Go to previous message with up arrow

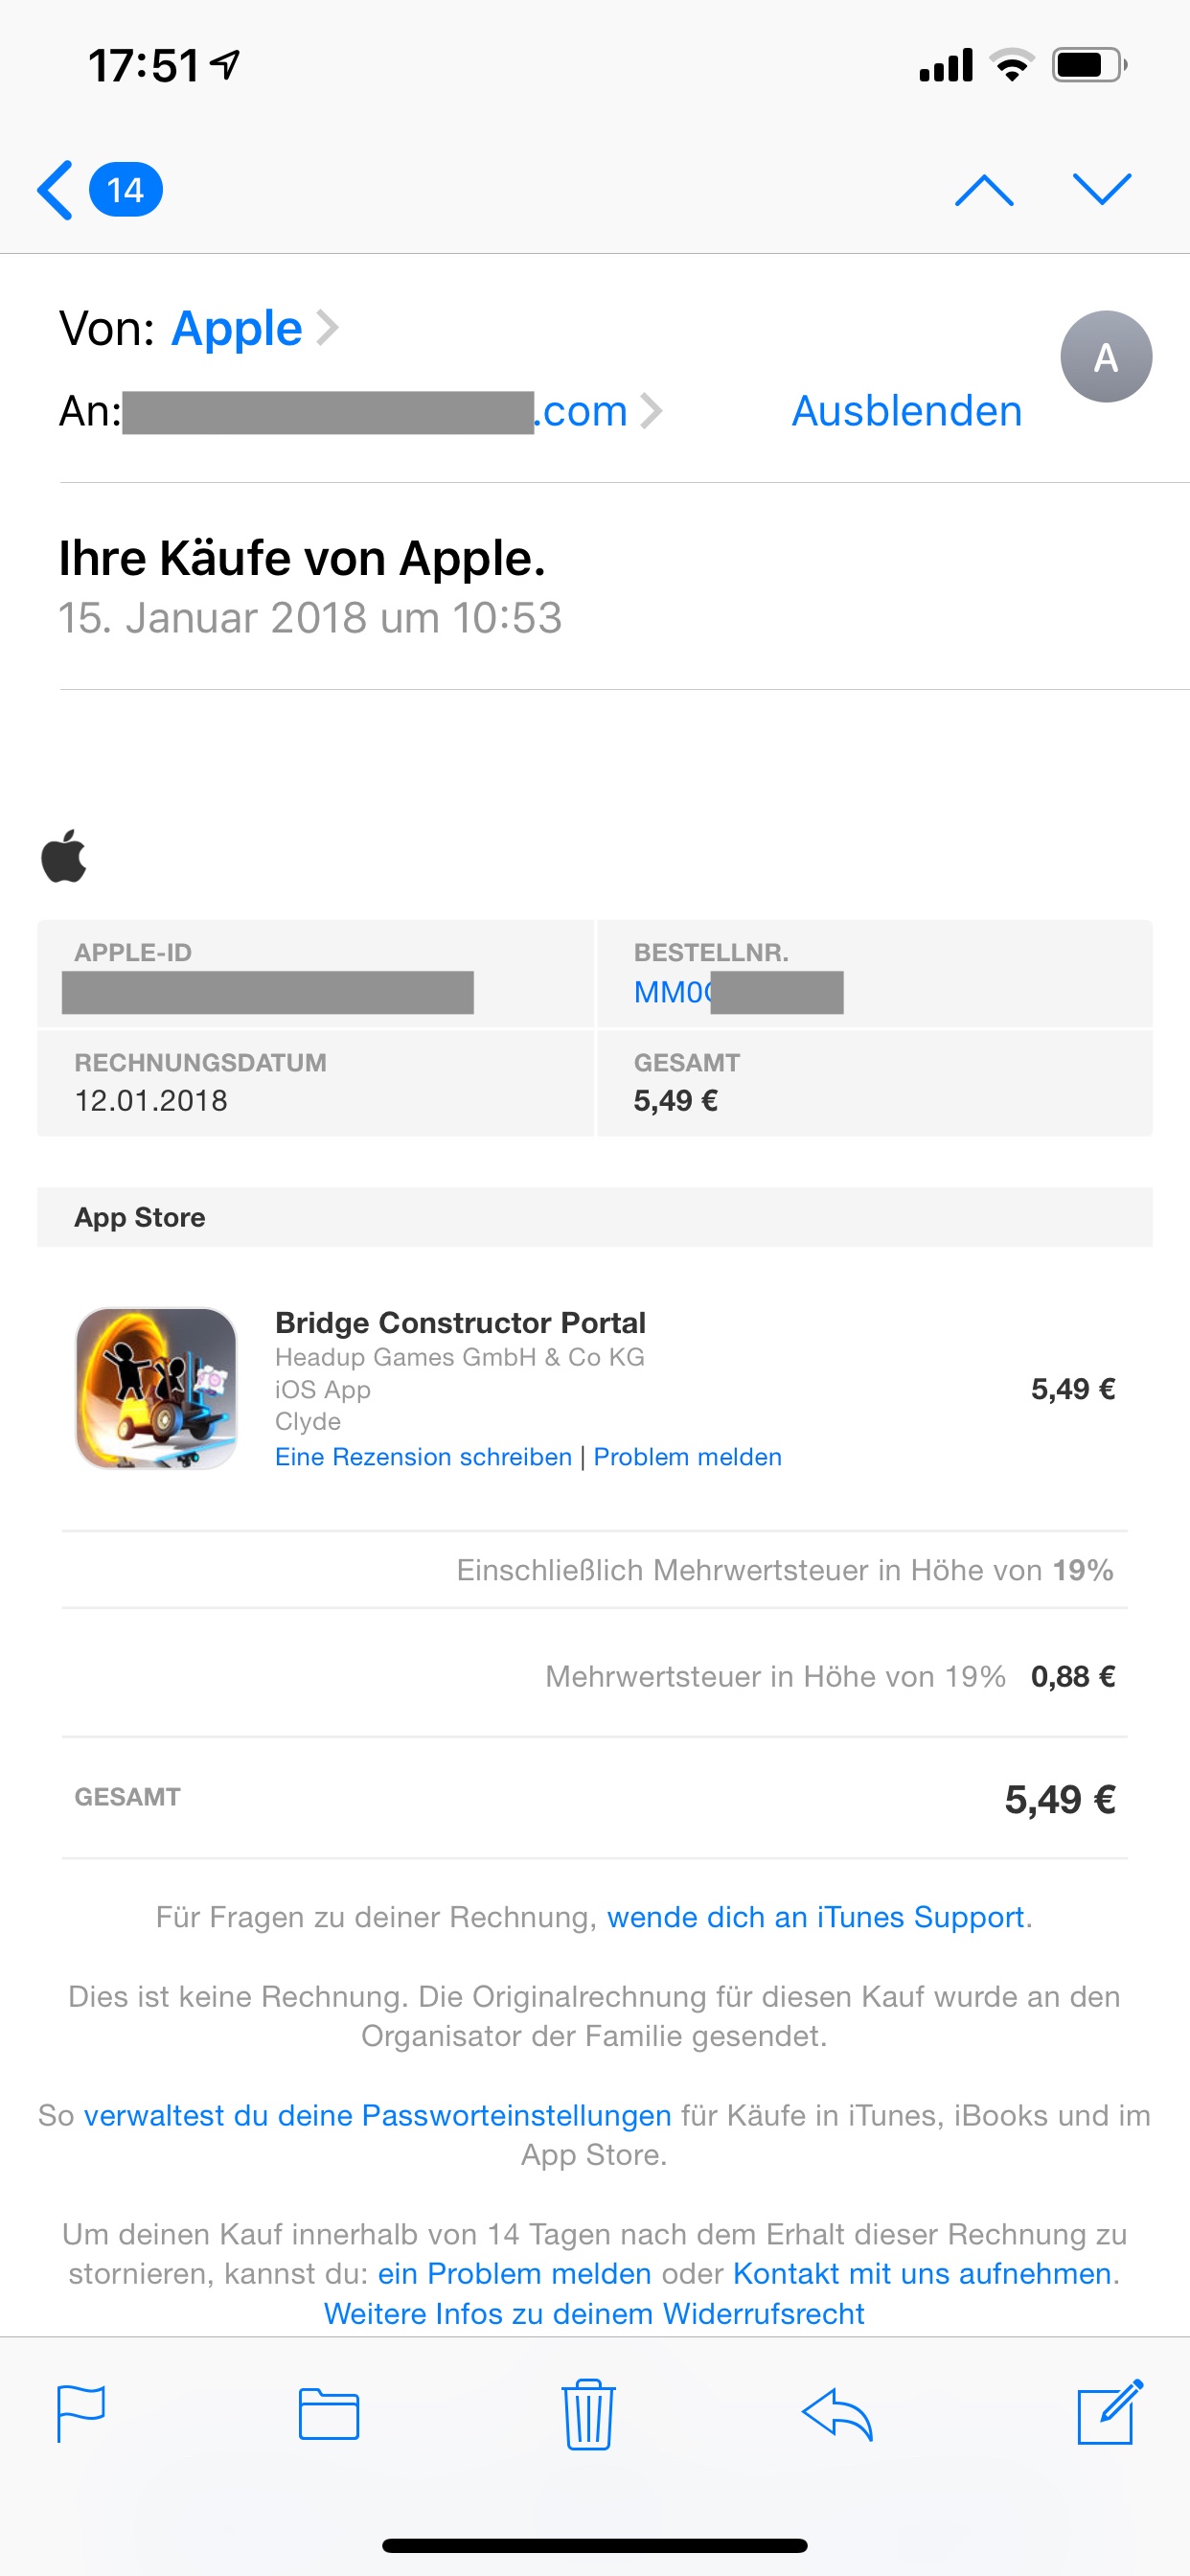point(984,190)
